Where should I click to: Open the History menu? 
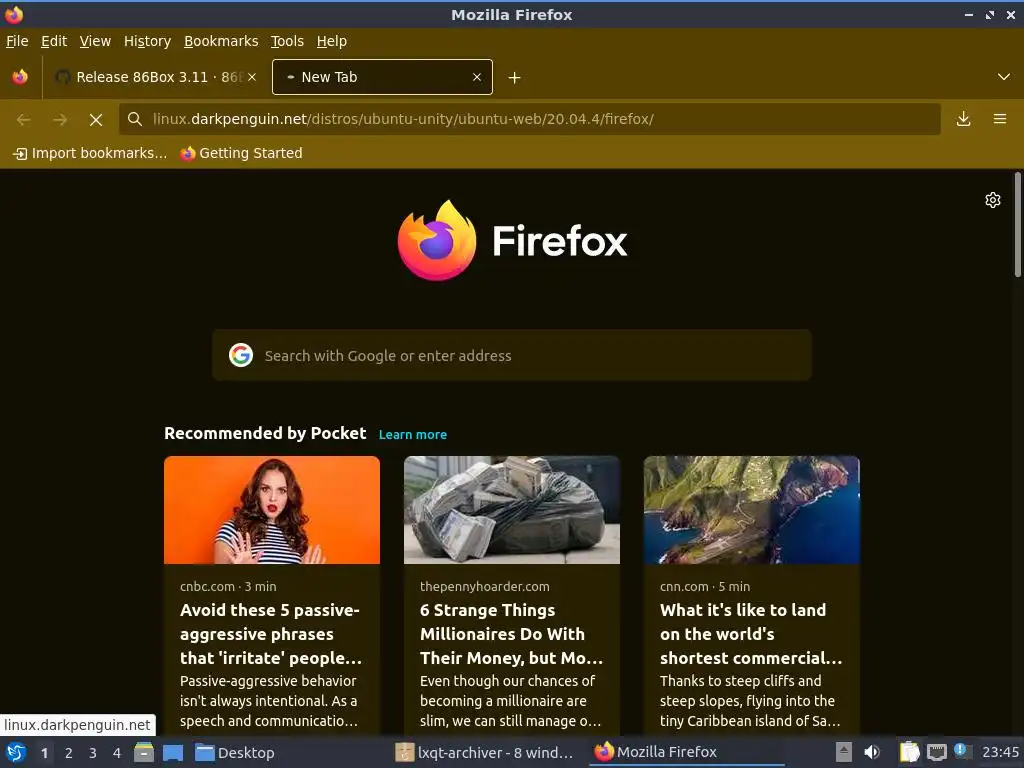tap(147, 41)
